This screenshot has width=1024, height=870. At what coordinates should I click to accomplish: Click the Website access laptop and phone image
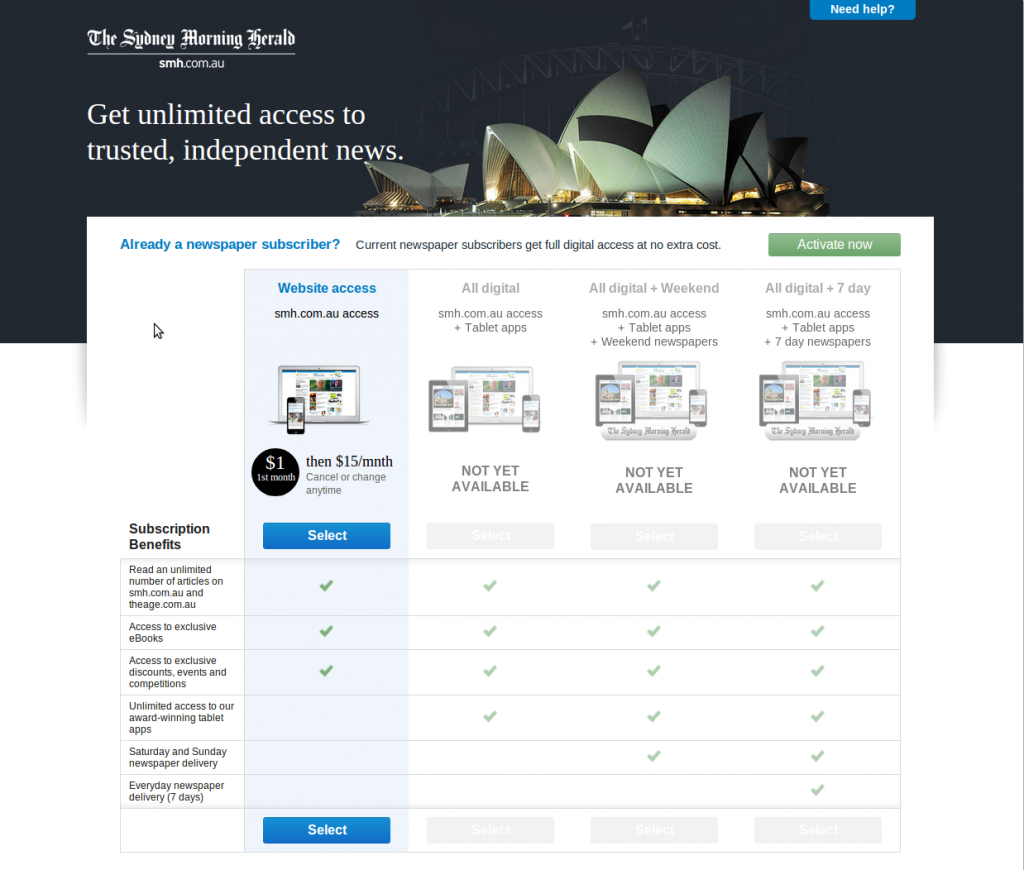coord(319,399)
